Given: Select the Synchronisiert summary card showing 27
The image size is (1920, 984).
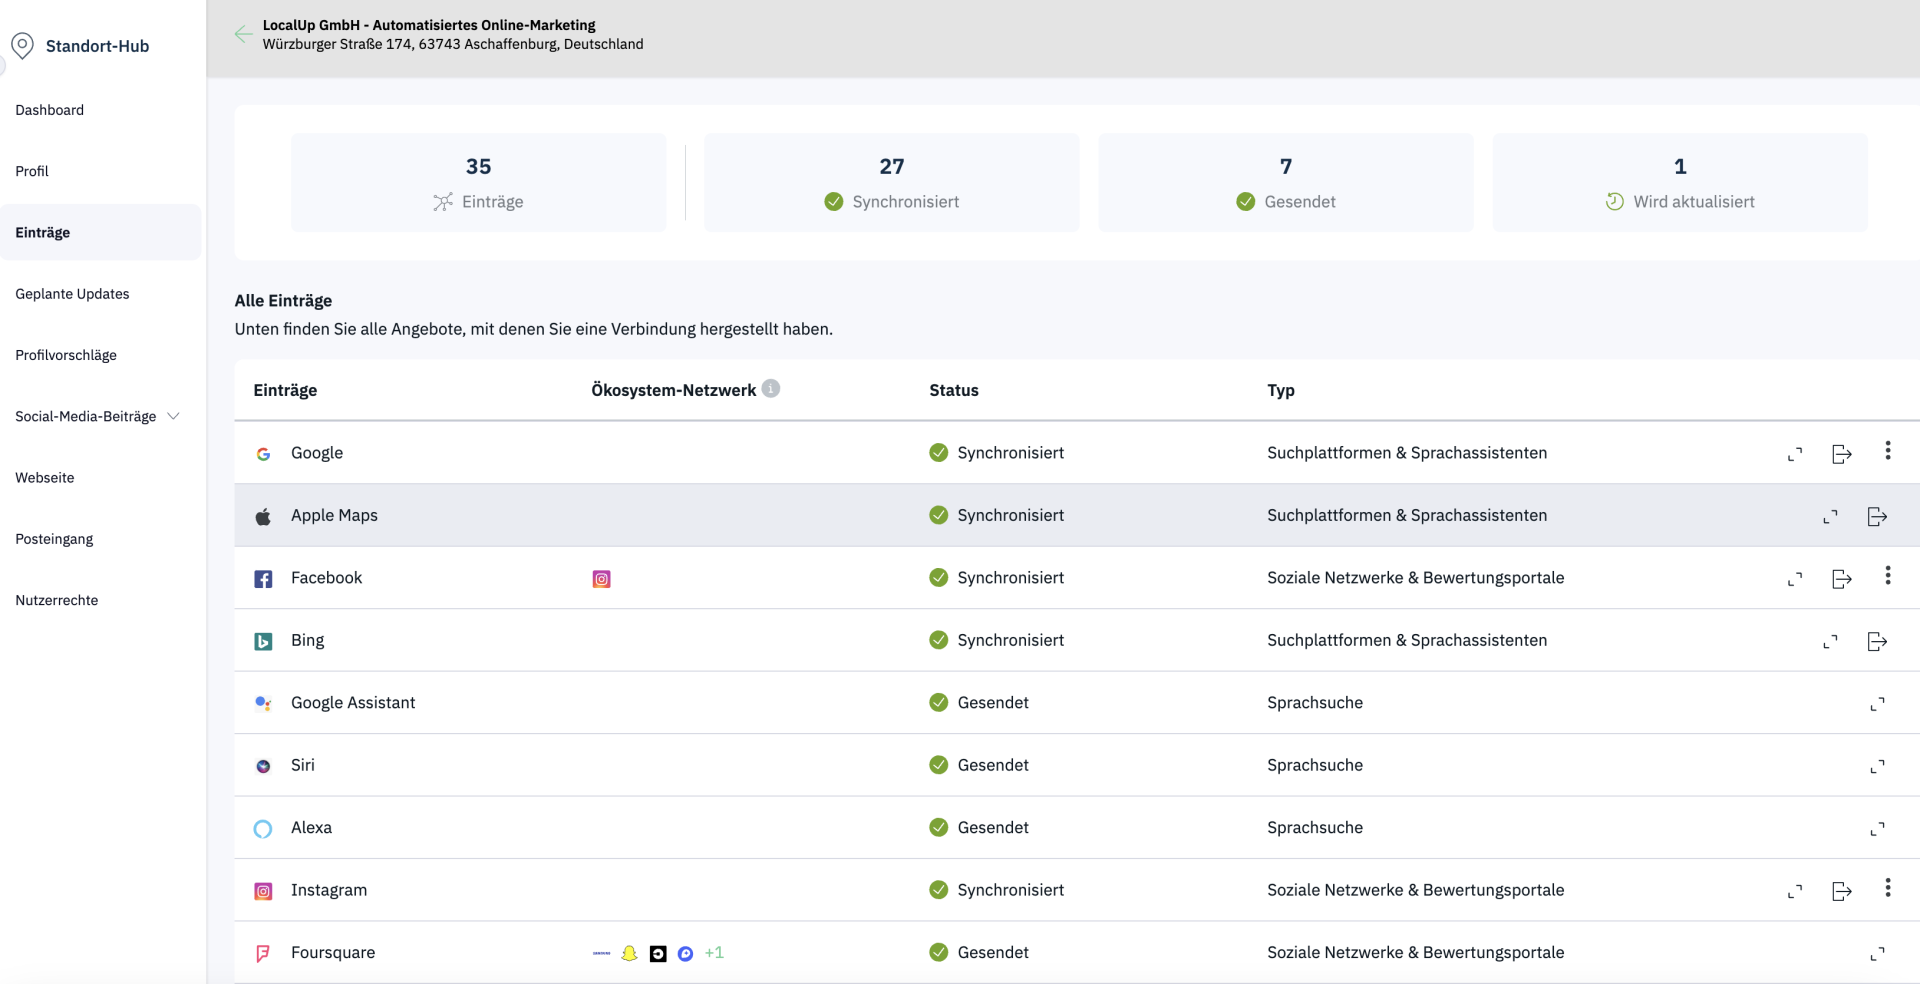Looking at the screenshot, I should pos(891,183).
